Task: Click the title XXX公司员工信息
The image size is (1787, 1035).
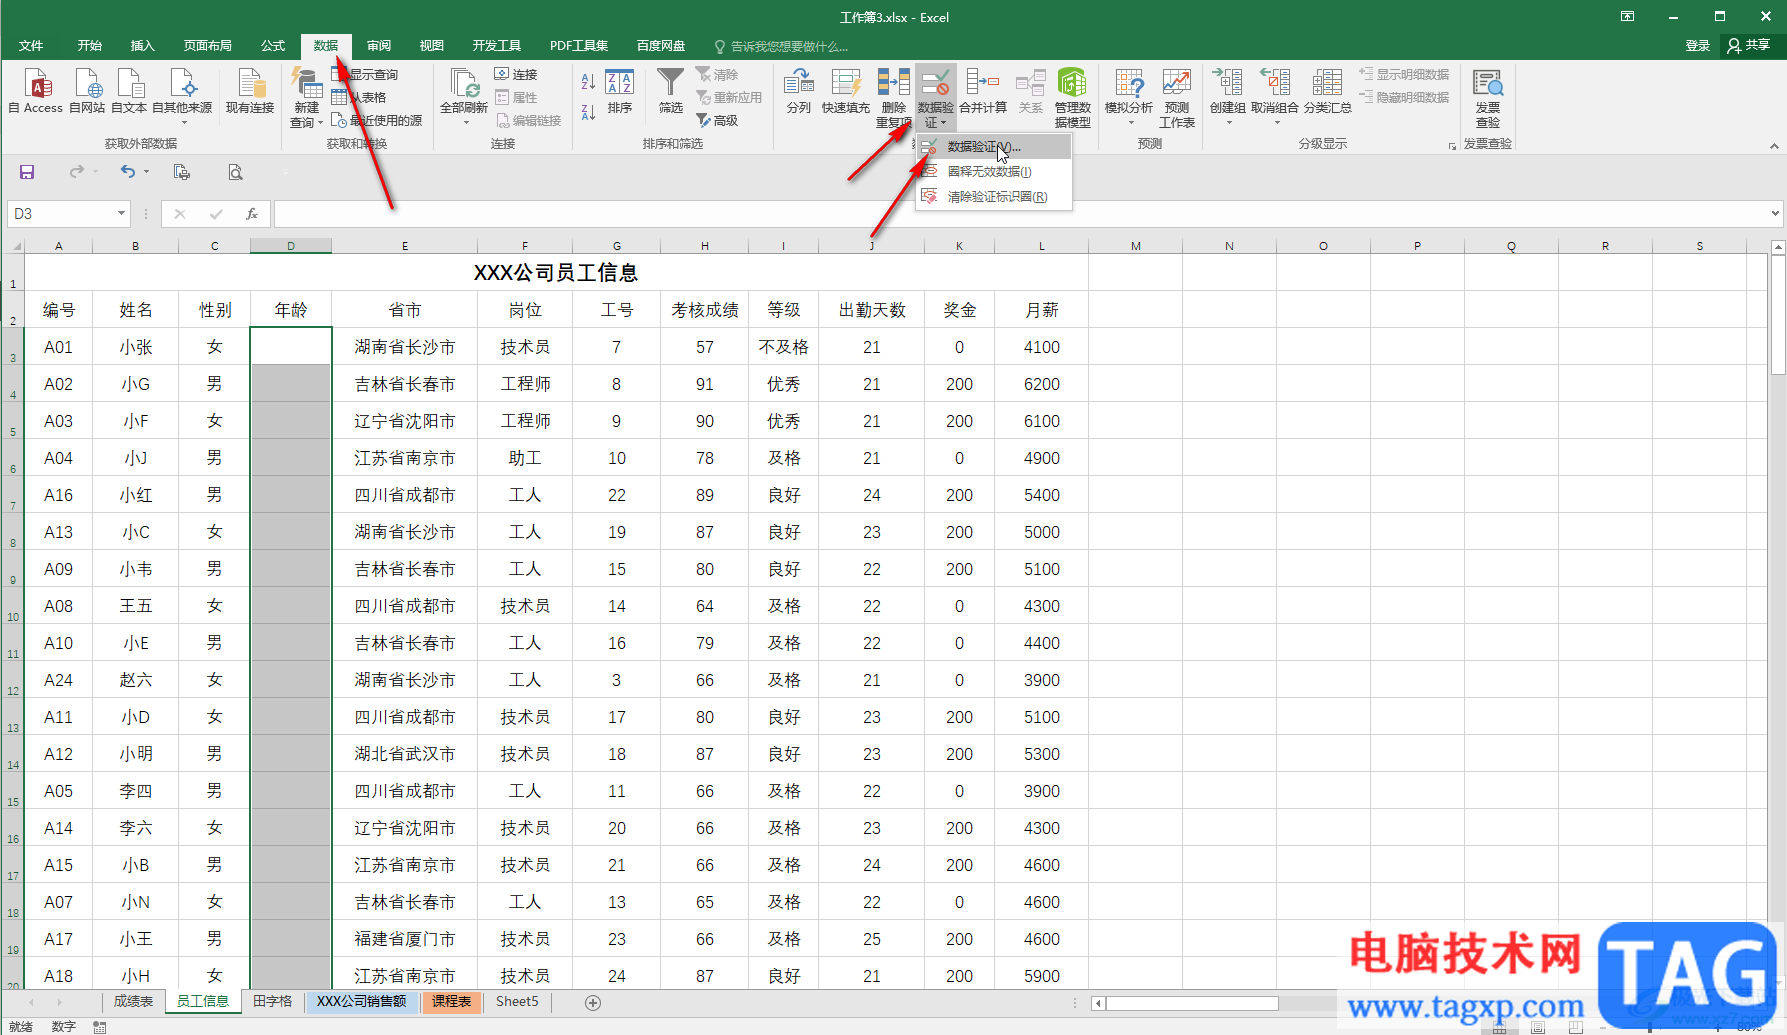Action: [555, 273]
